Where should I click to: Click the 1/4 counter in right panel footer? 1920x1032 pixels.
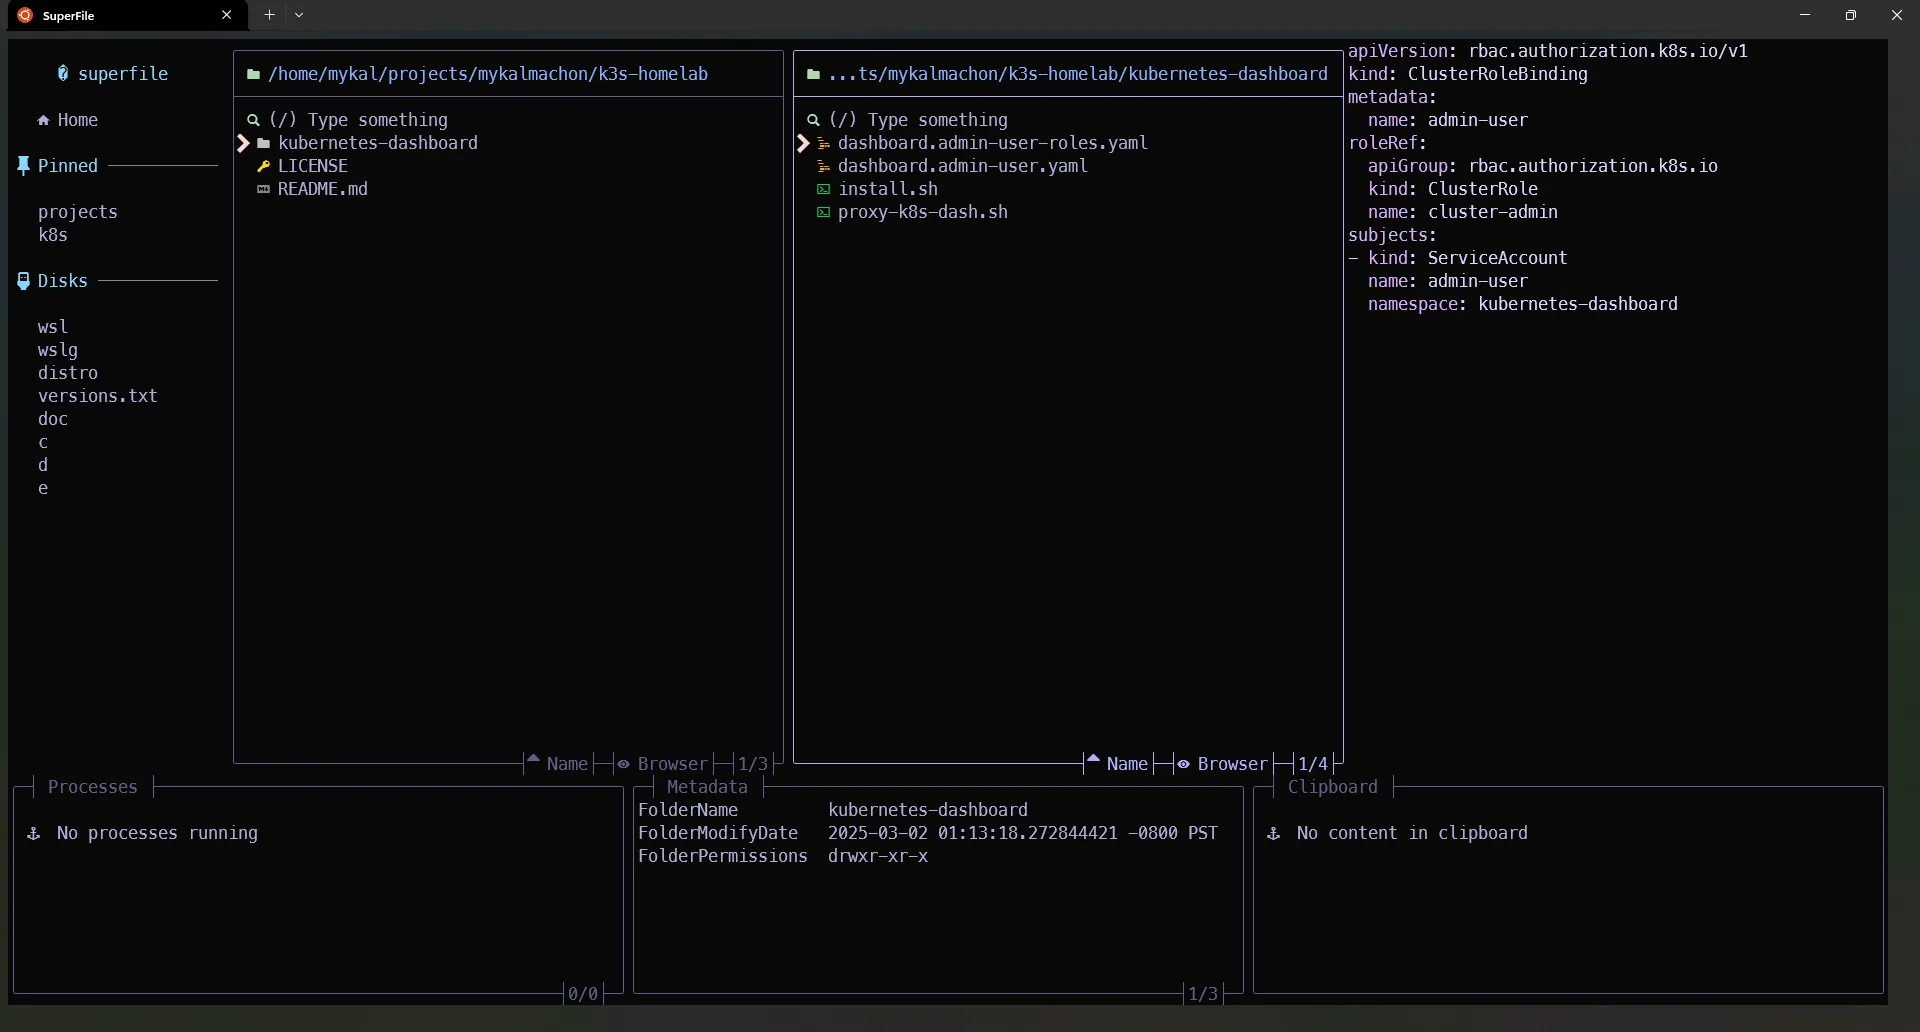coord(1313,764)
